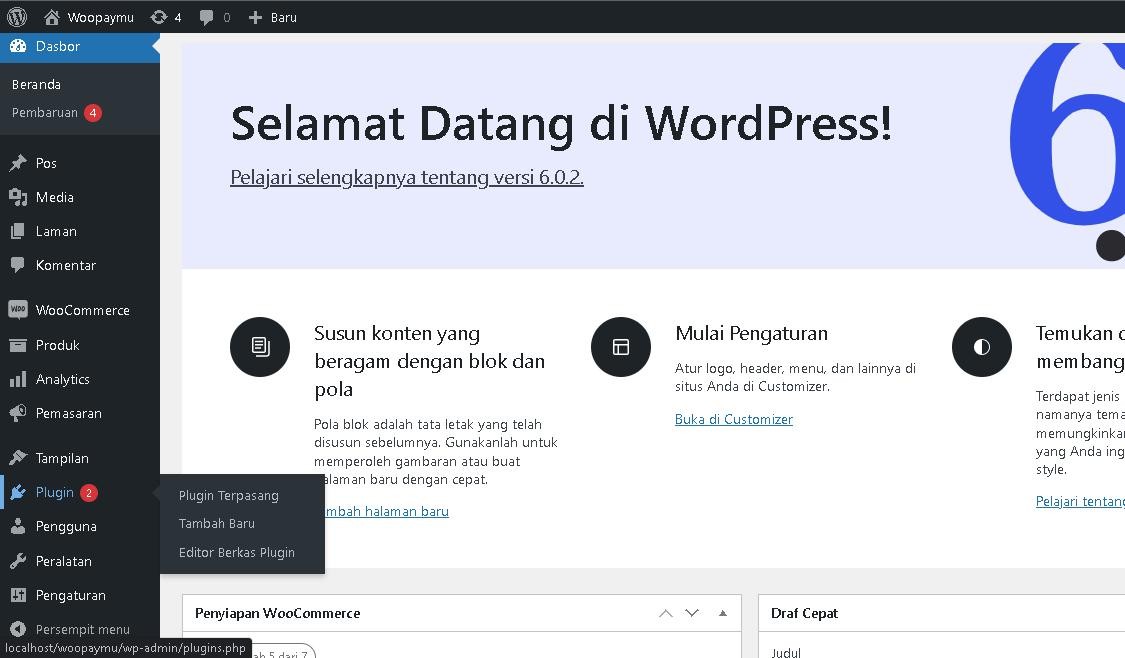1125x658 pixels.
Task: Click the Persempit menu label
Action: click(x=83, y=629)
